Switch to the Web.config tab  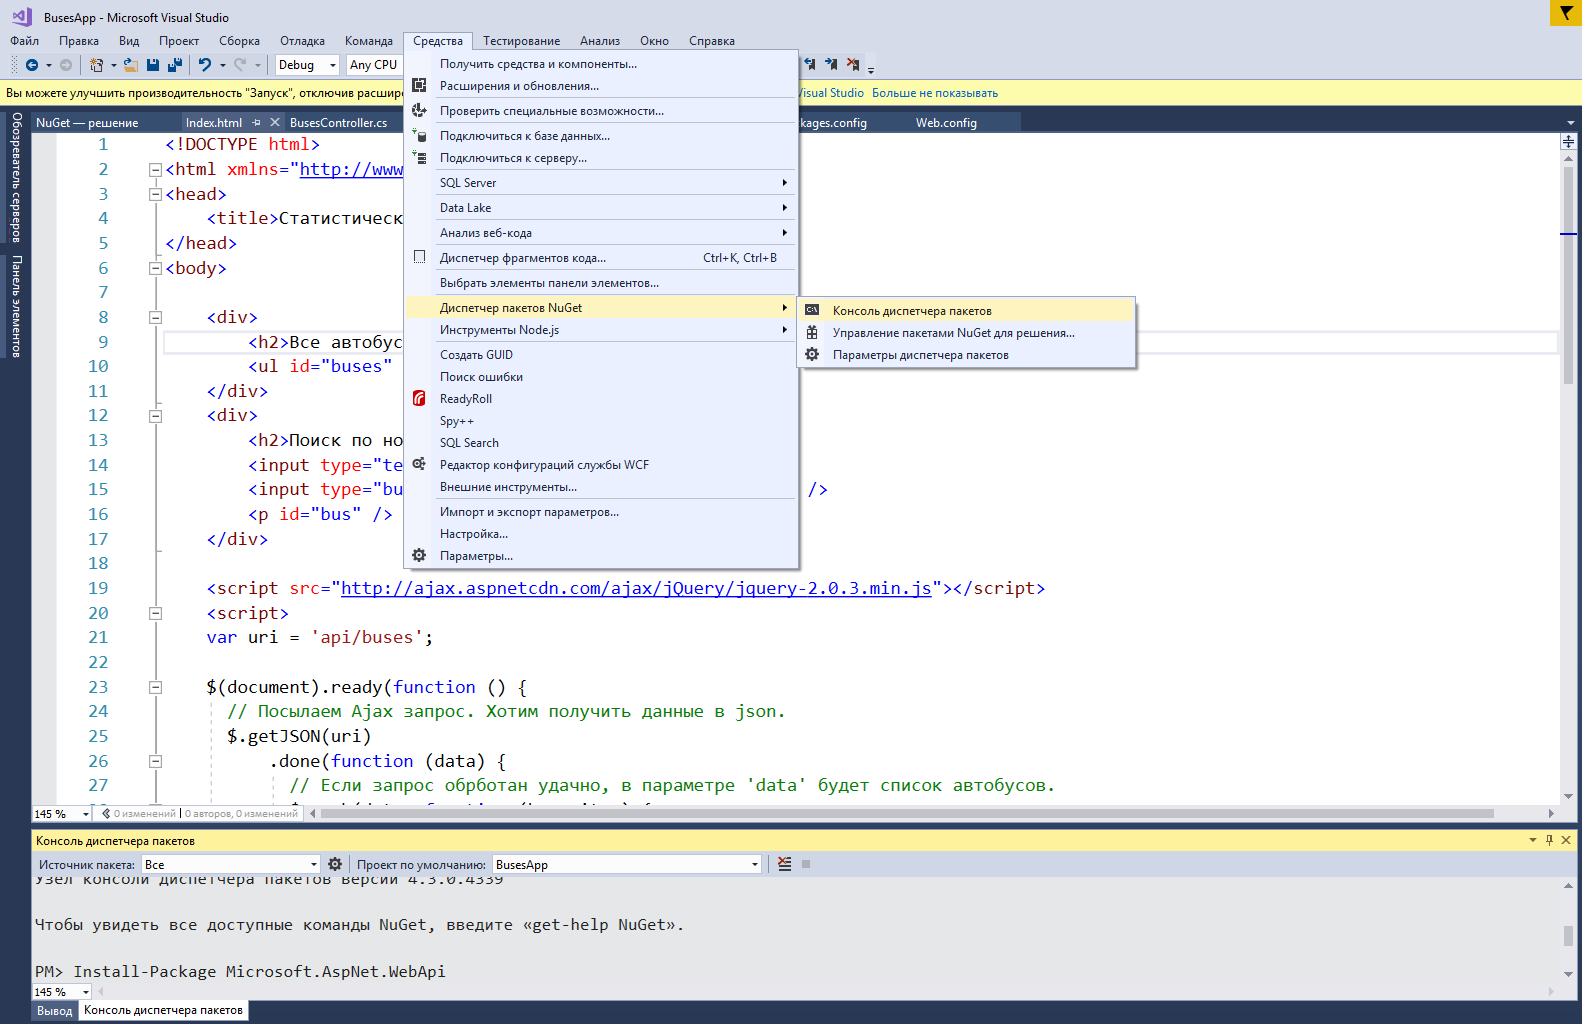(x=946, y=123)
